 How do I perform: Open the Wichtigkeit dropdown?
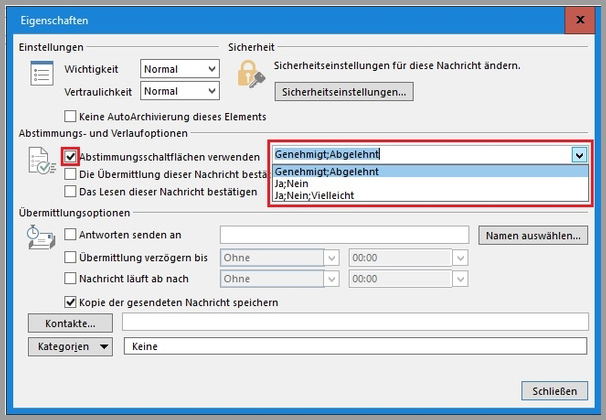210,69
